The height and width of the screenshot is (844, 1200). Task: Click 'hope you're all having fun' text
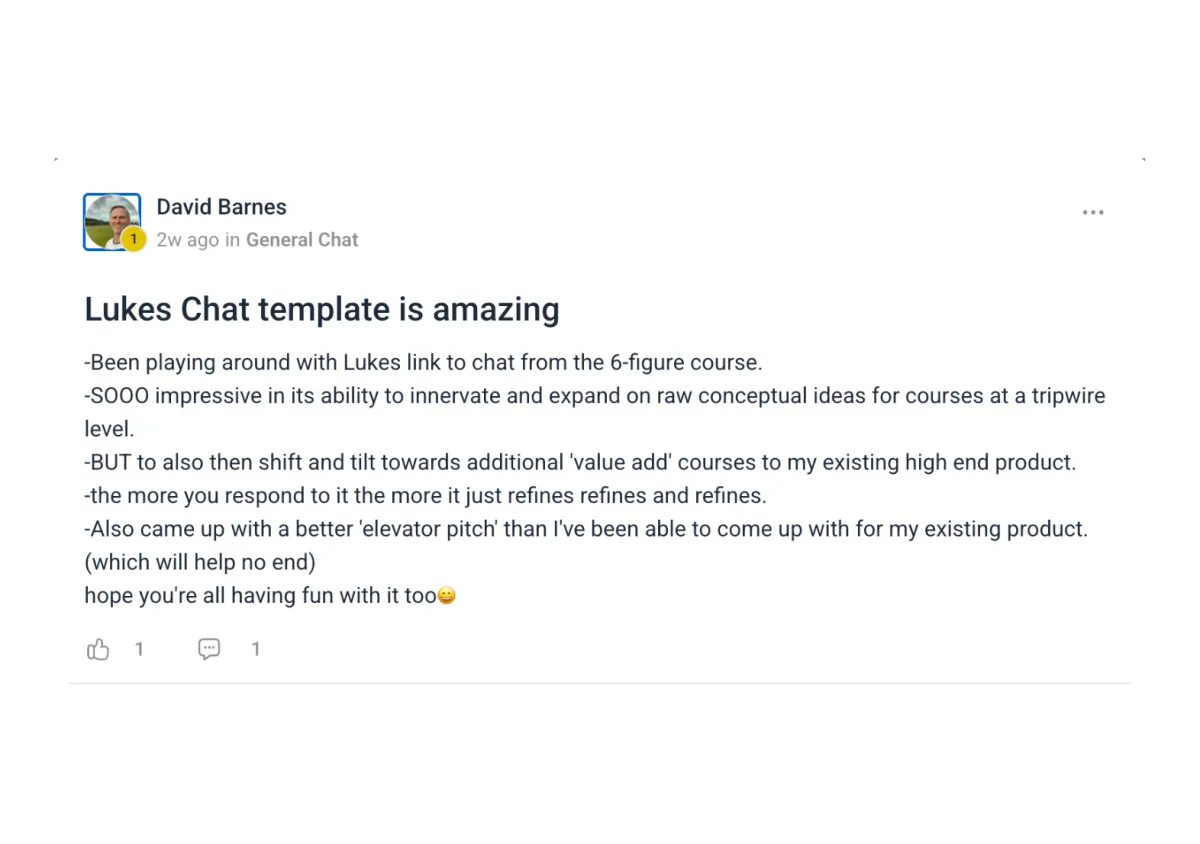point(261,596)
